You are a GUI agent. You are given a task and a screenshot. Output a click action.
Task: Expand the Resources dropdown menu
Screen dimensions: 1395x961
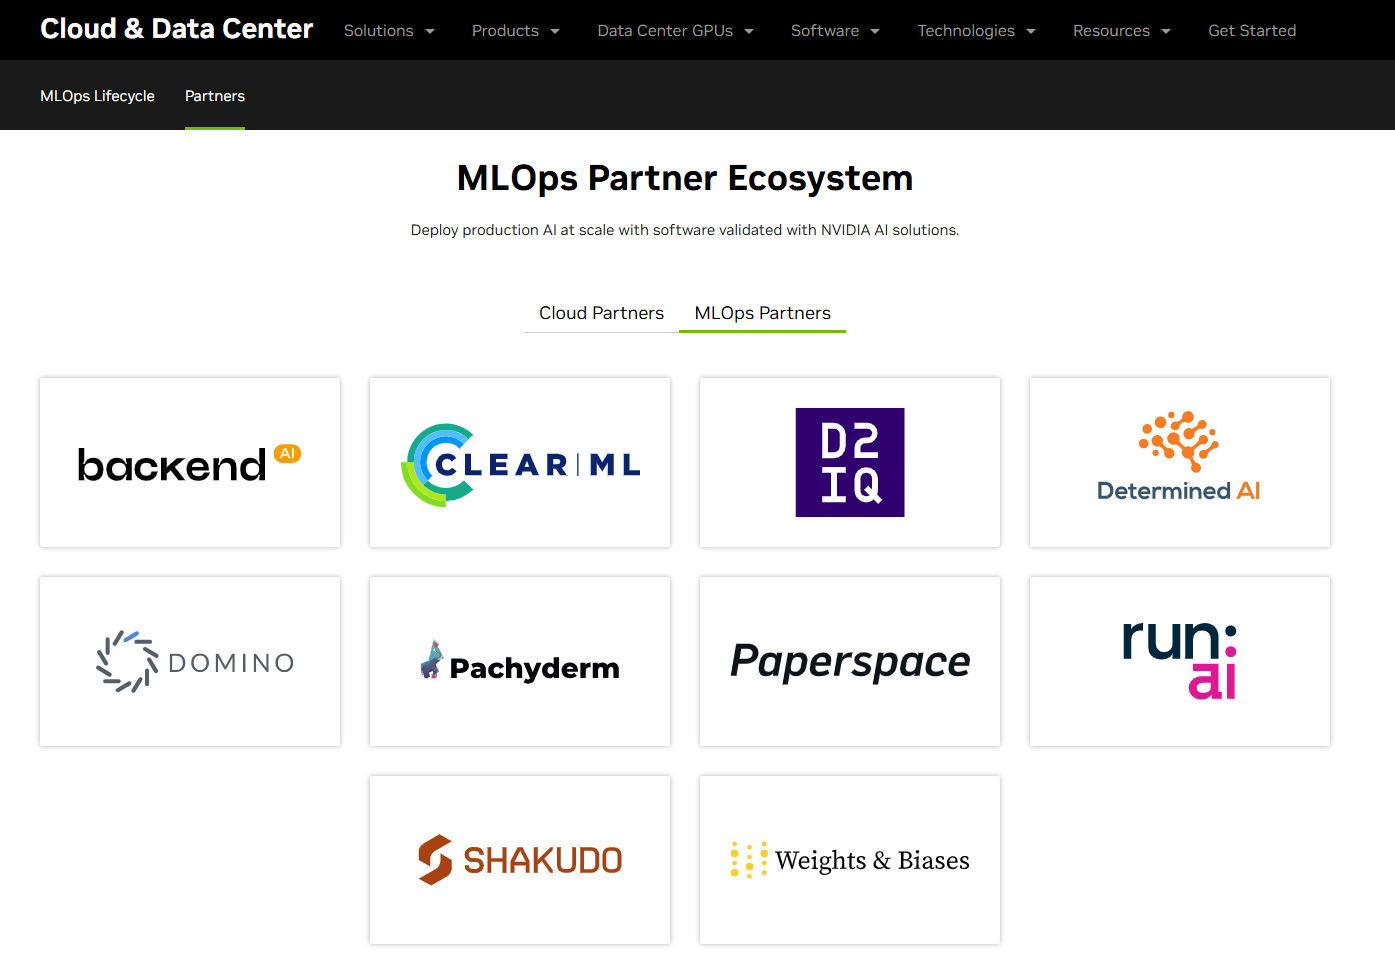tap(1122, 31)
